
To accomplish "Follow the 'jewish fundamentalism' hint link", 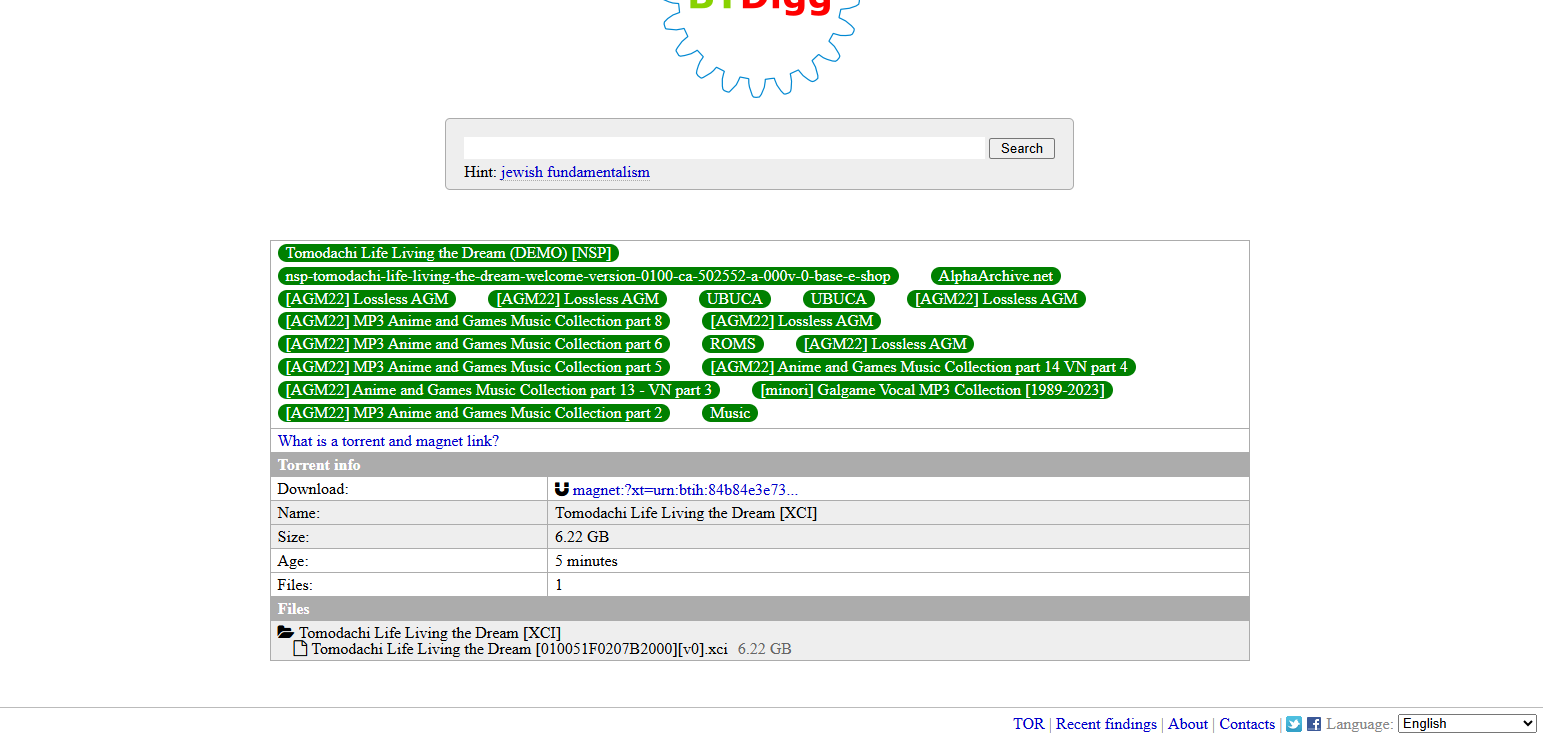I will [x=575, y=172].
